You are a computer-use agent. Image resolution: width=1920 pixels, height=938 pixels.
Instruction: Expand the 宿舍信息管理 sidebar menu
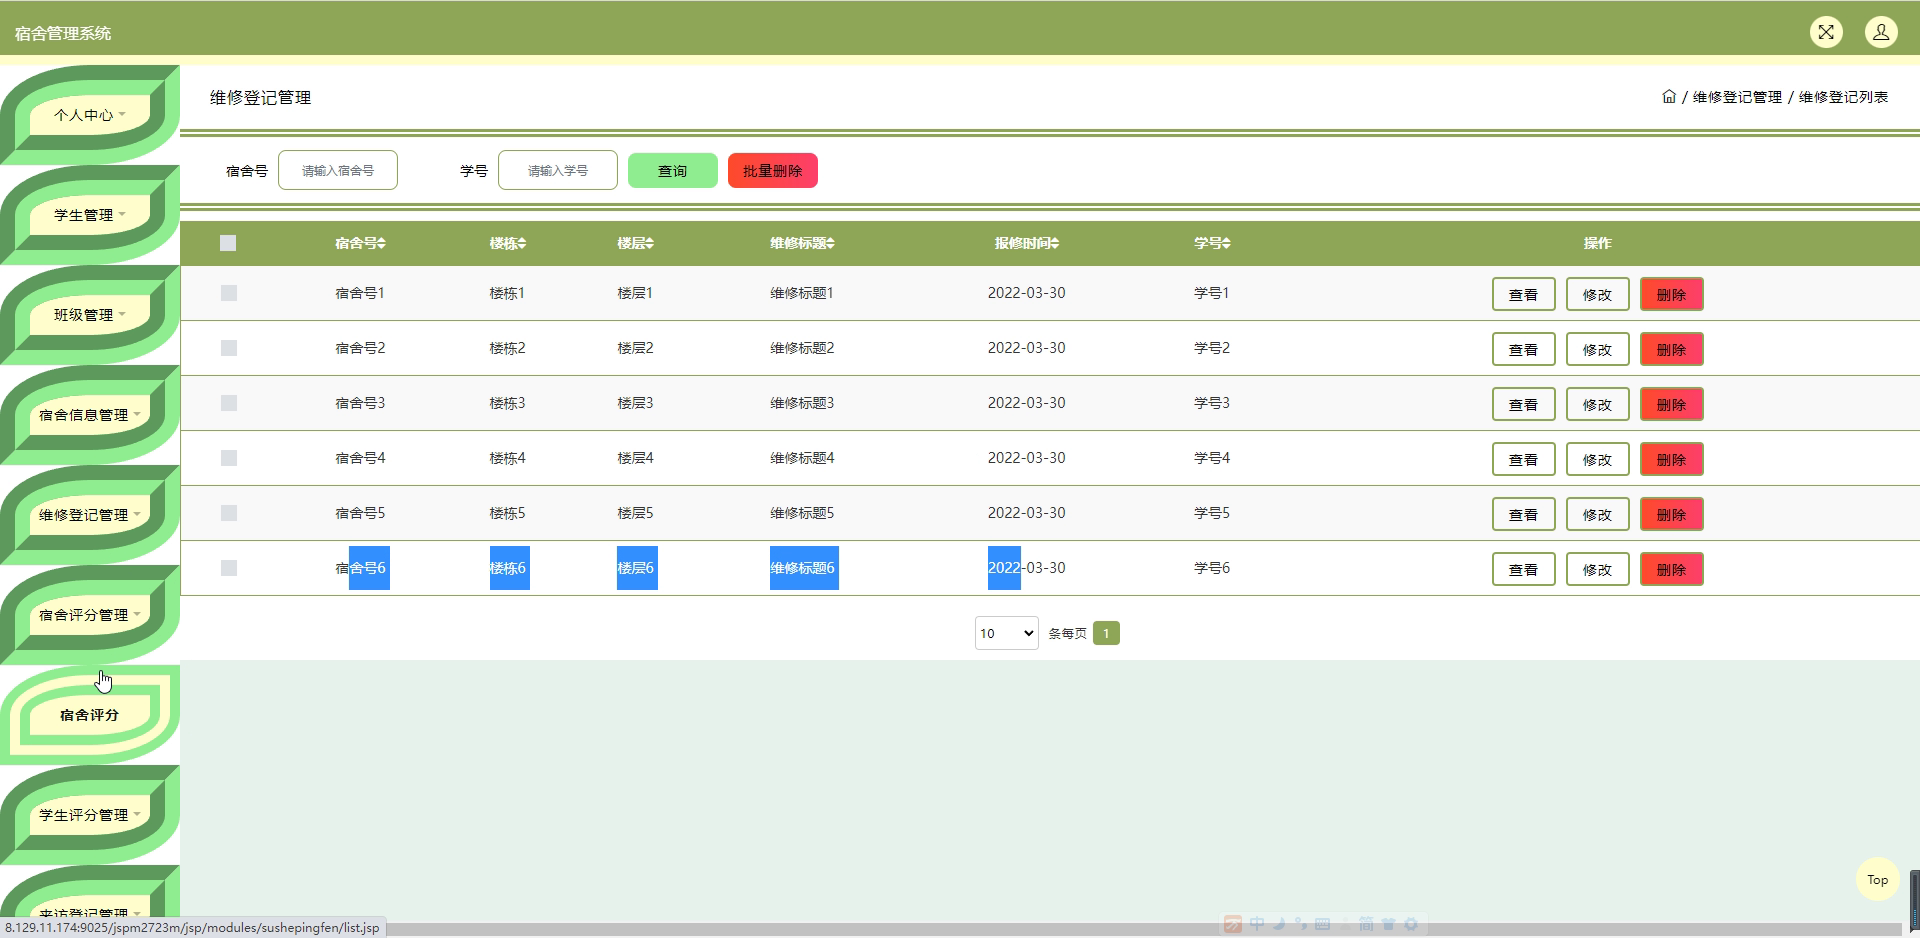tap(90, 415)
